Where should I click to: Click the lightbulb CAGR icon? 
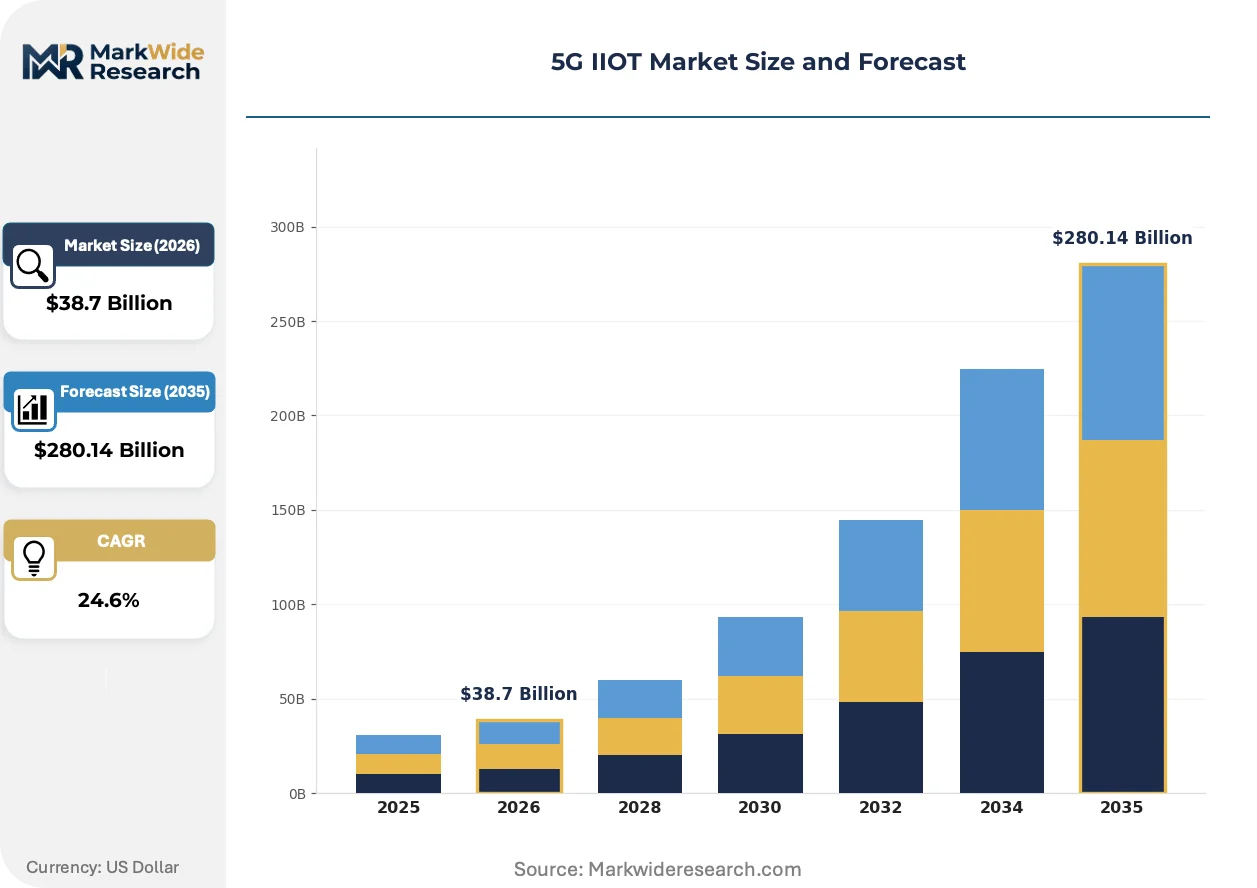[33, 558]
